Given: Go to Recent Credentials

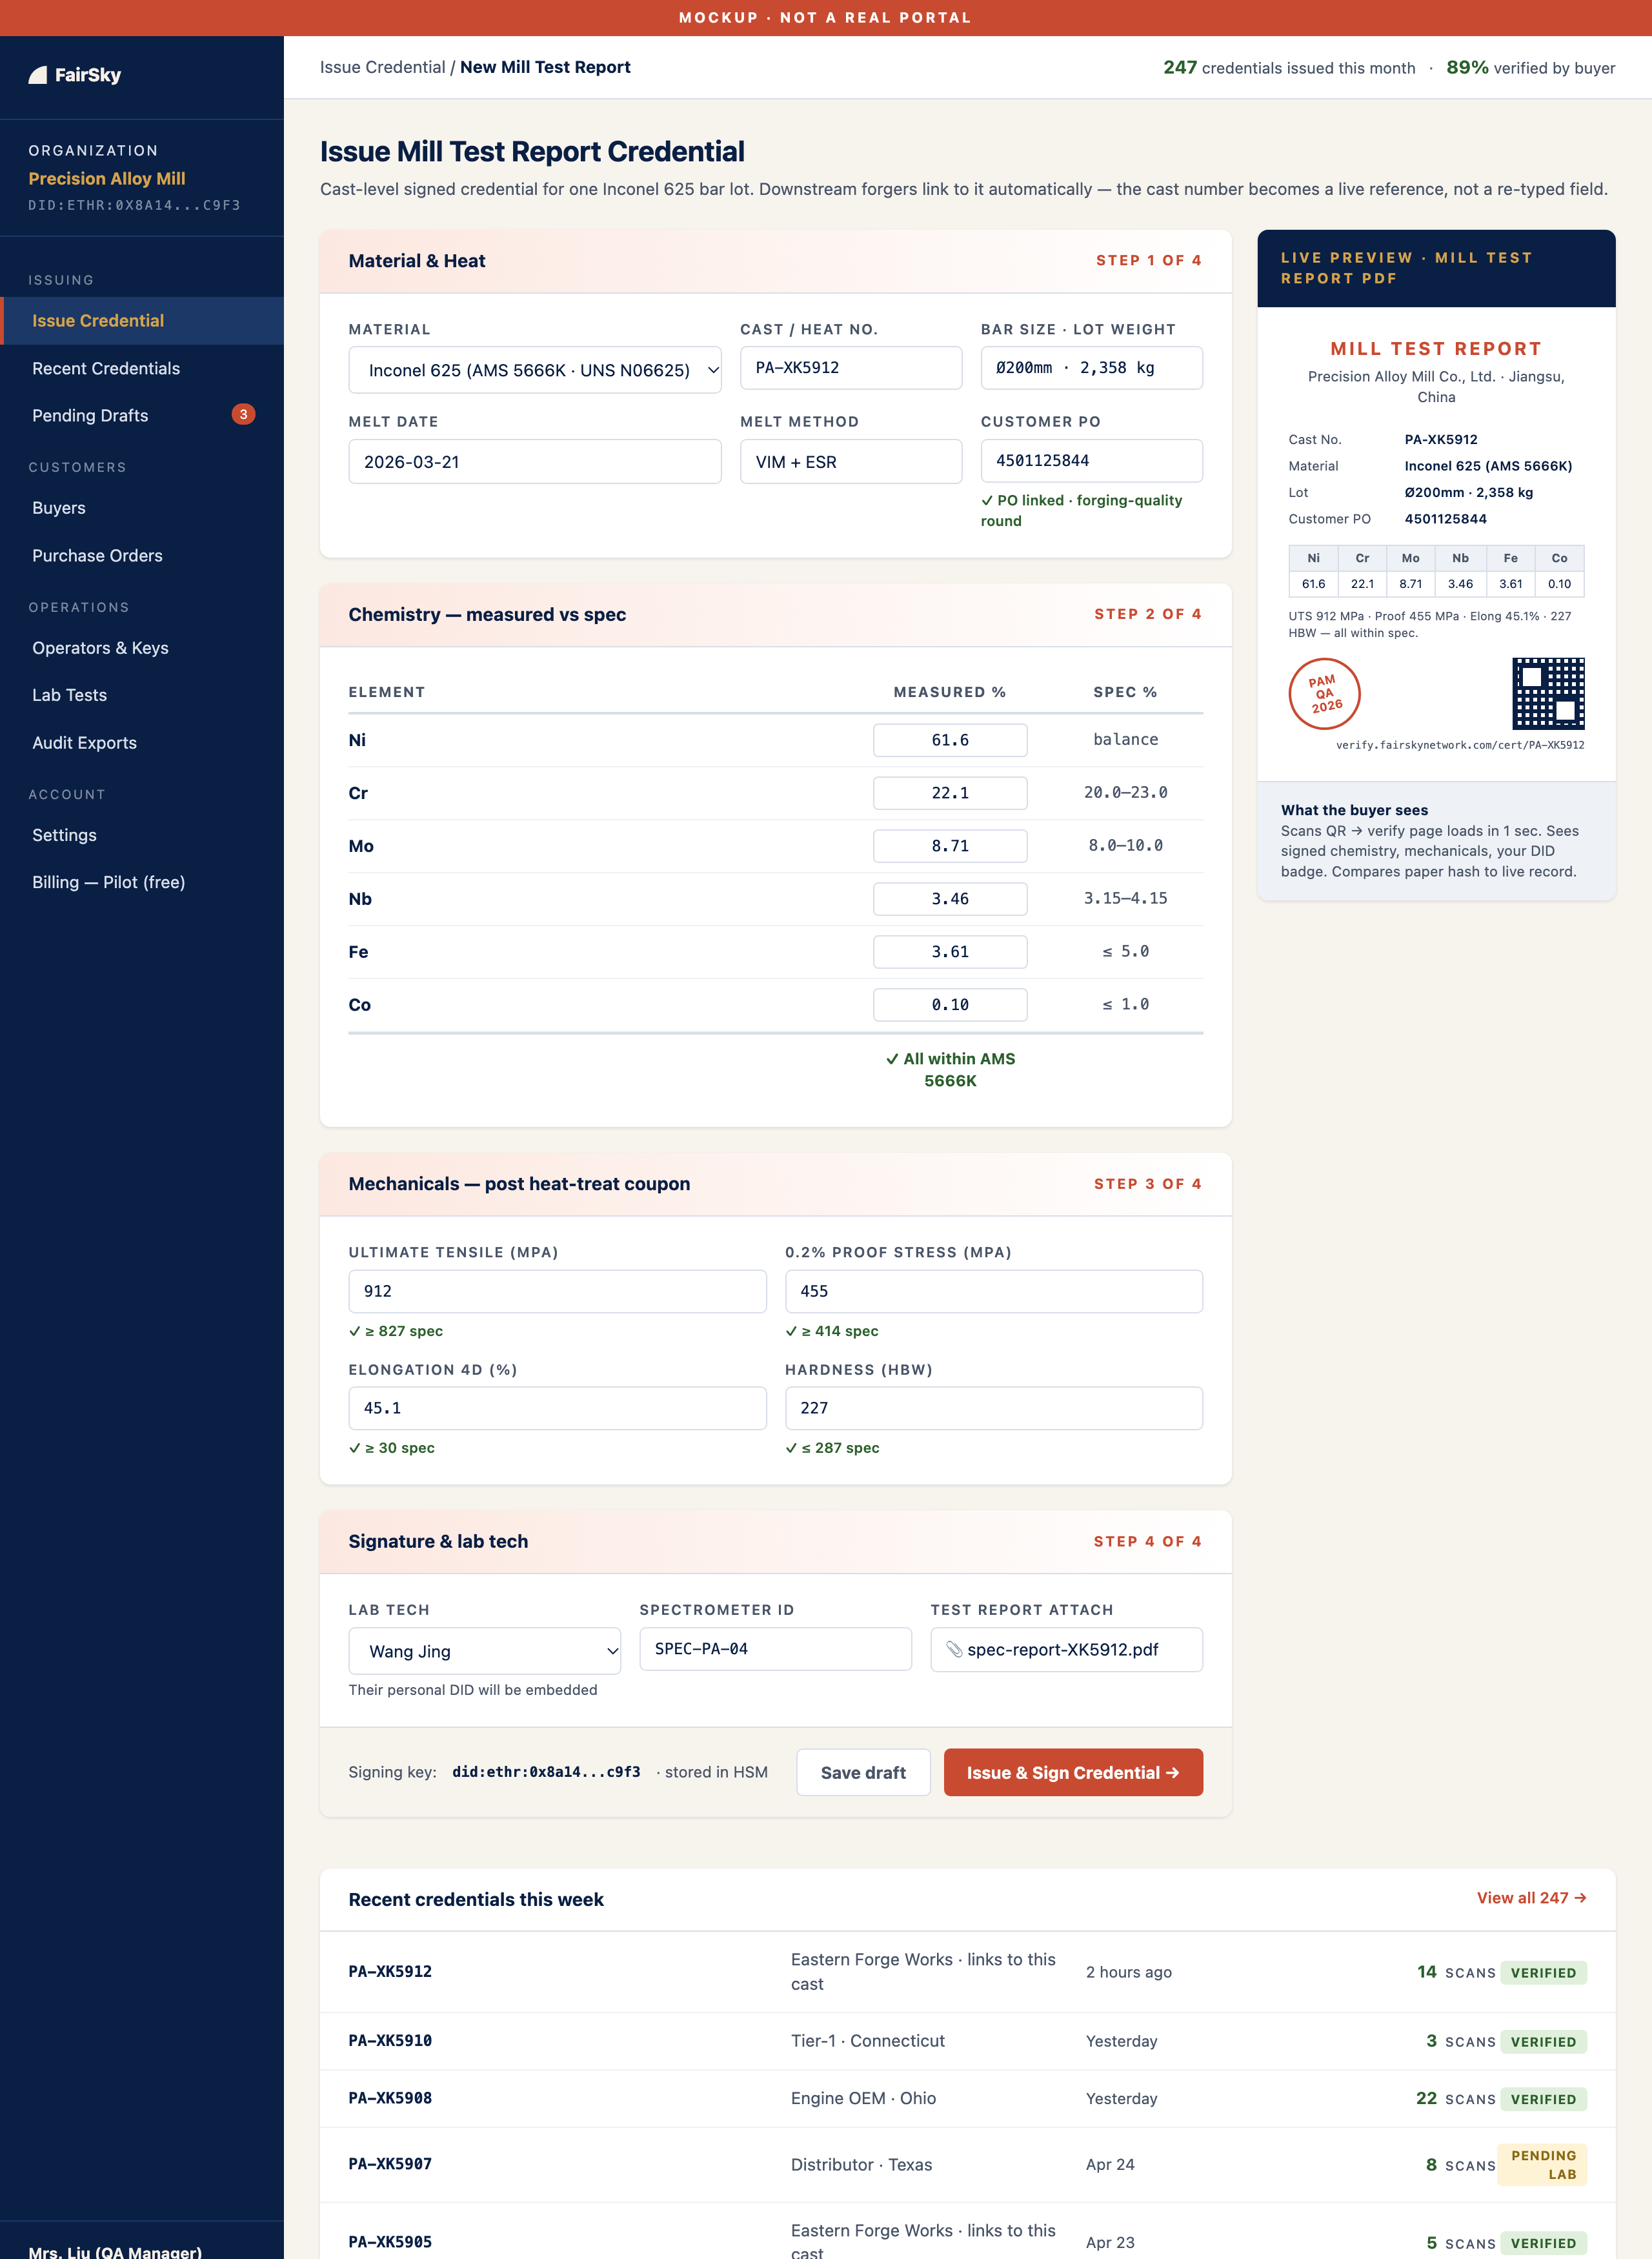Looking at the screenshot, I should [142, 368].
